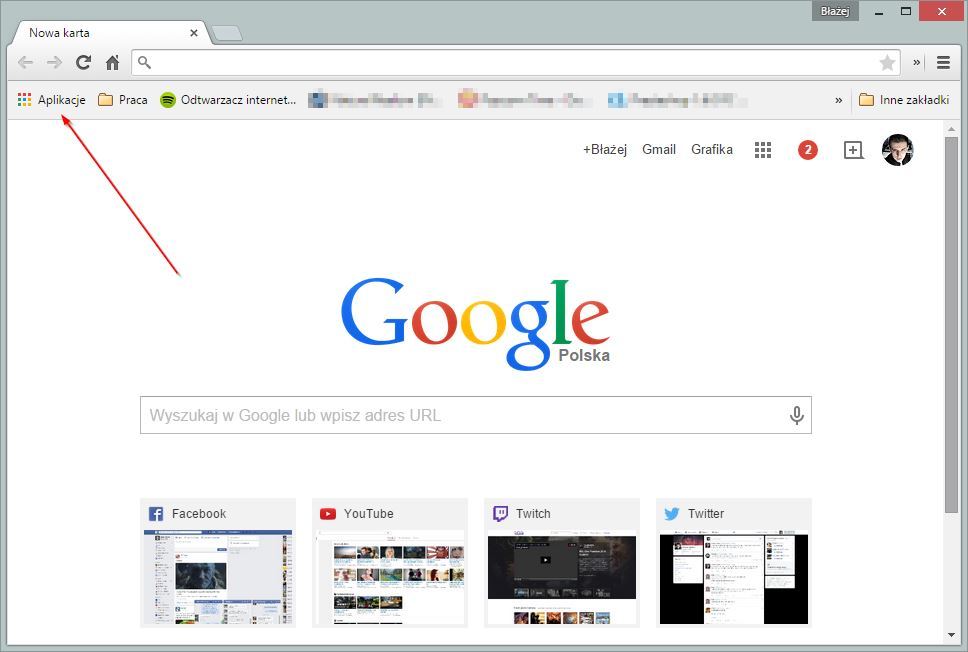968x652 pixels.
Task: Open the account profile picture
Action: (898, 150)
